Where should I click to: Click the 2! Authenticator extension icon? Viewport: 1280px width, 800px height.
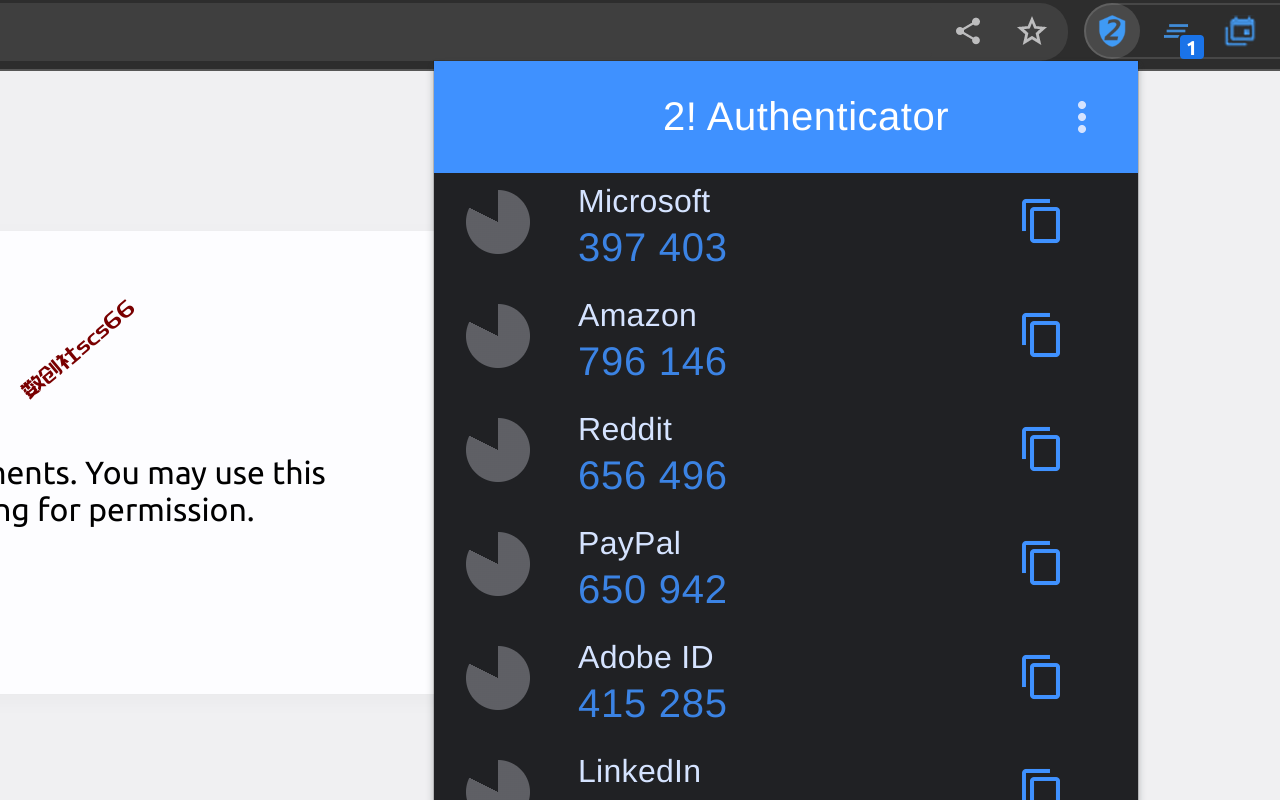coord(1112,31)
